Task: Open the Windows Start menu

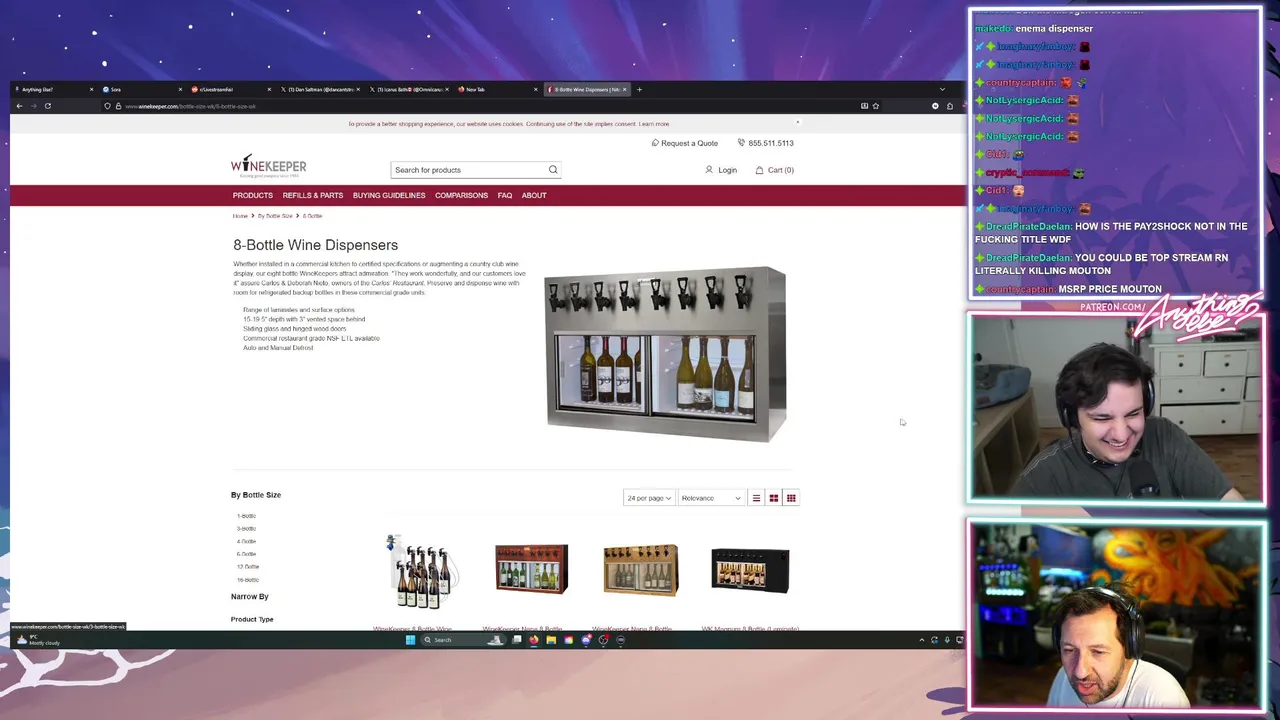Action: click(x=410, y=640)
